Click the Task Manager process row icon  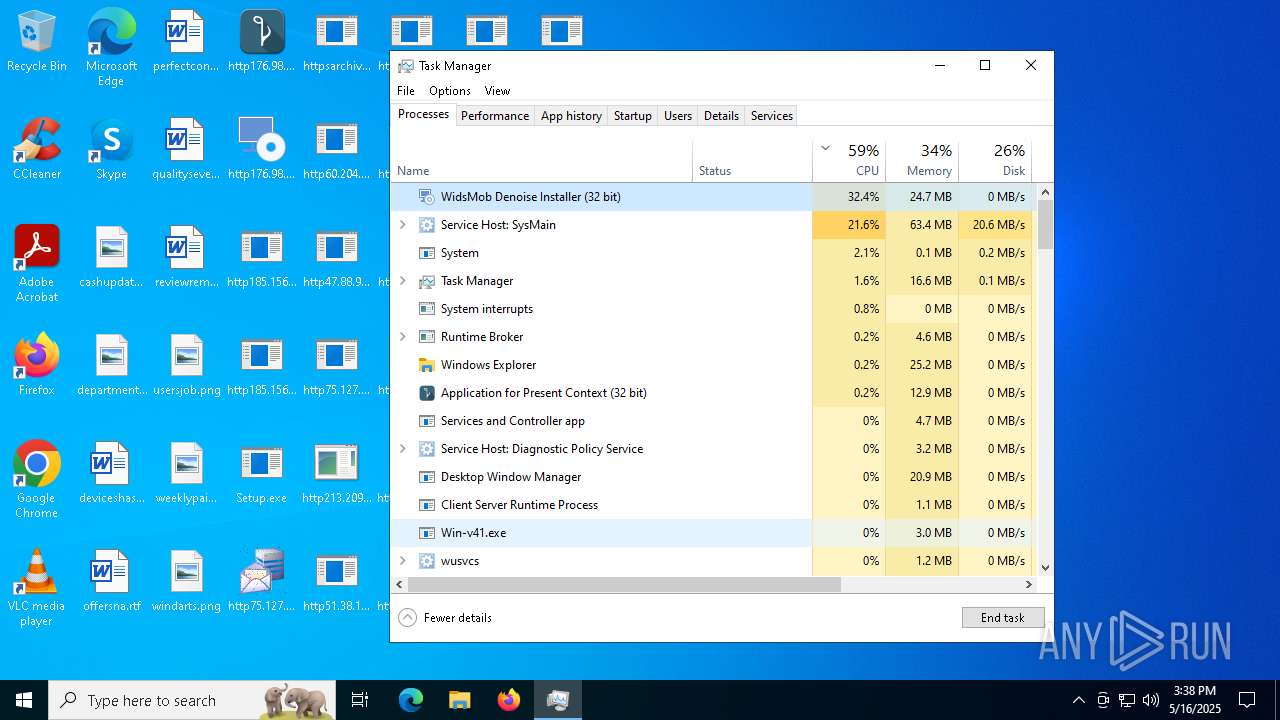(x=427, y=281)
